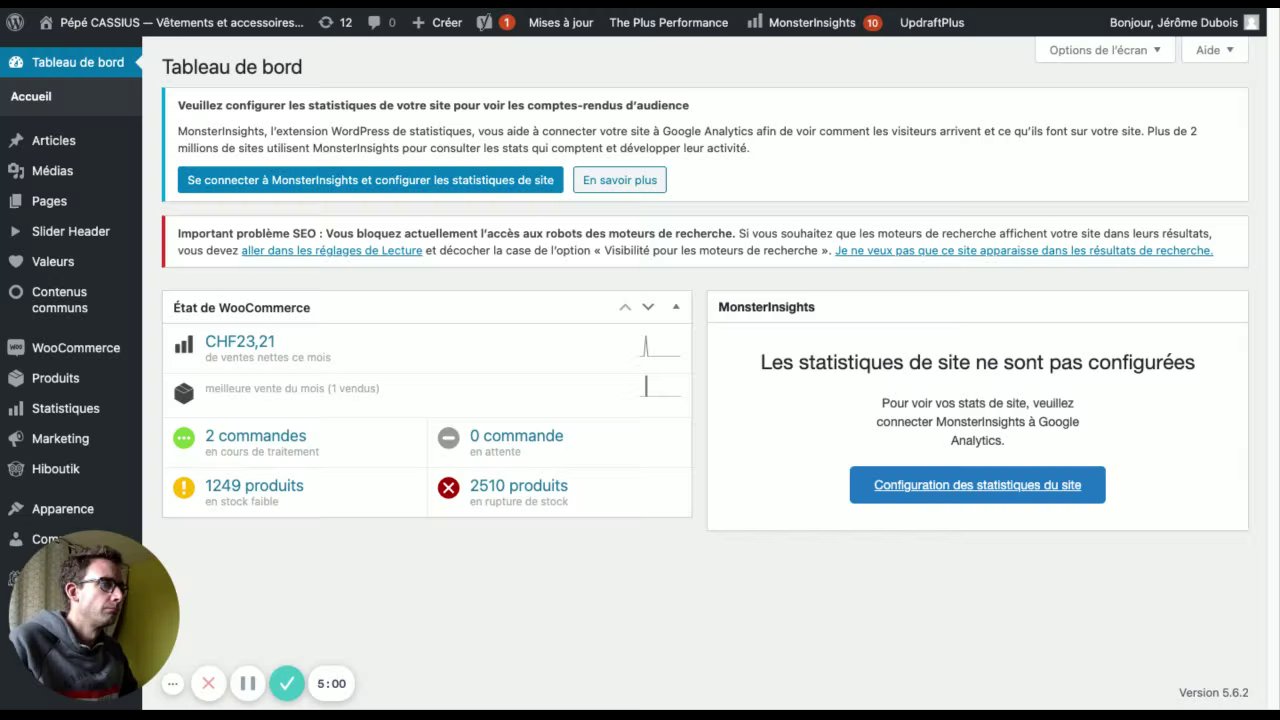Image resolution: width=1280 pixels, height=720 pixels.
Task: Click Se connecter à MonsterInsights button
Action: pyautogui.click(x=370, y=180)
